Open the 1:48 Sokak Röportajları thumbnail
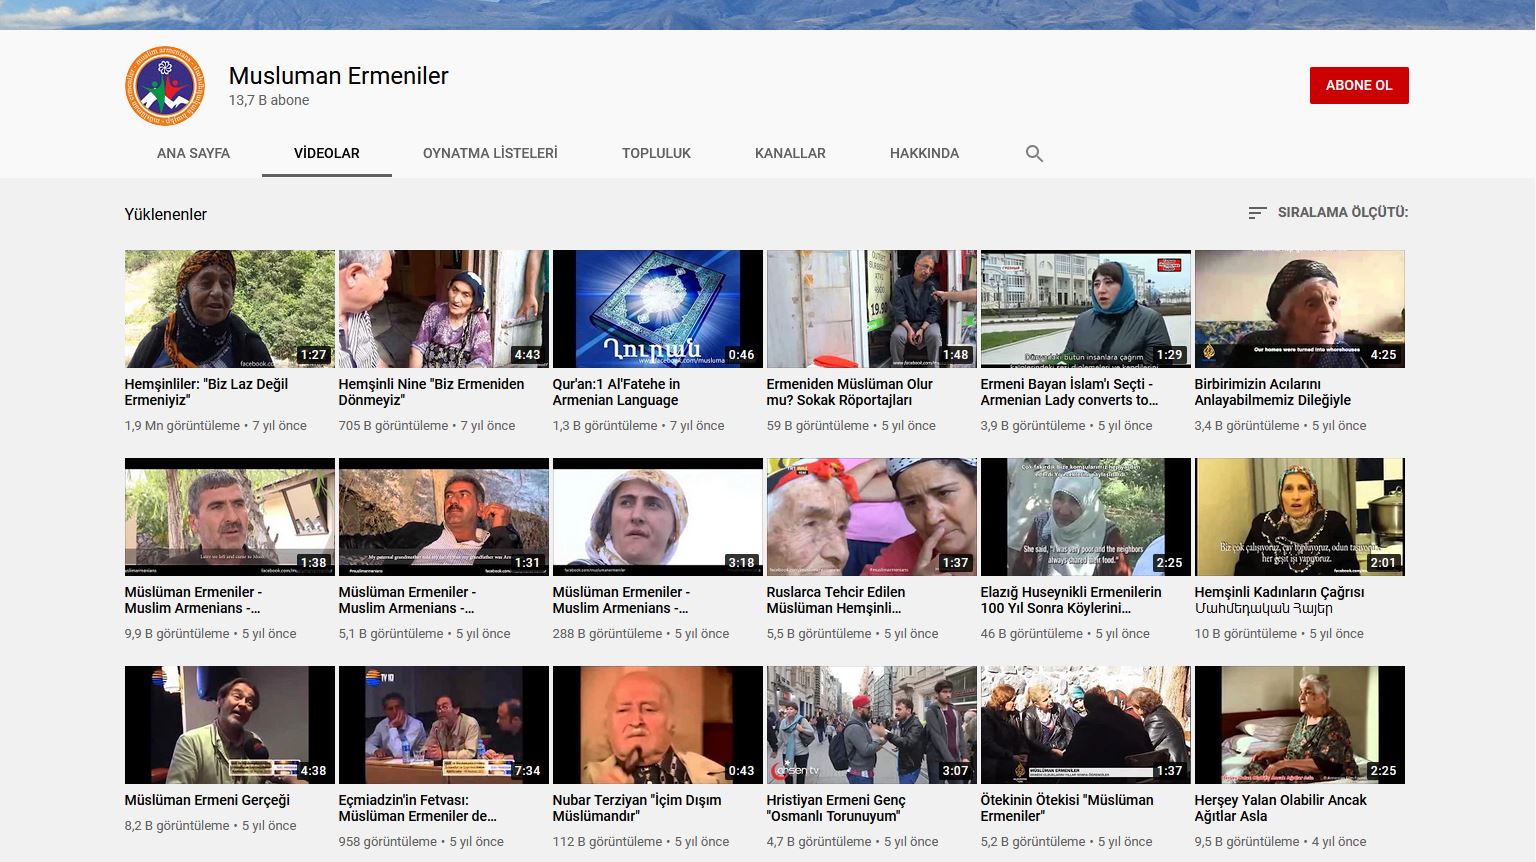The width and height of the screenshot is (1536, 862). coord(872,309)
